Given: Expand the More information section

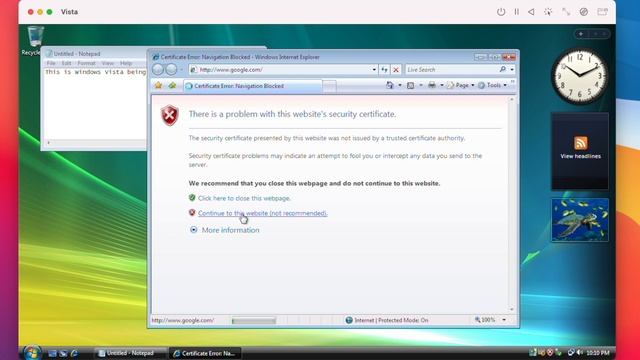Looking at the screenshot, I should (224, 230).
